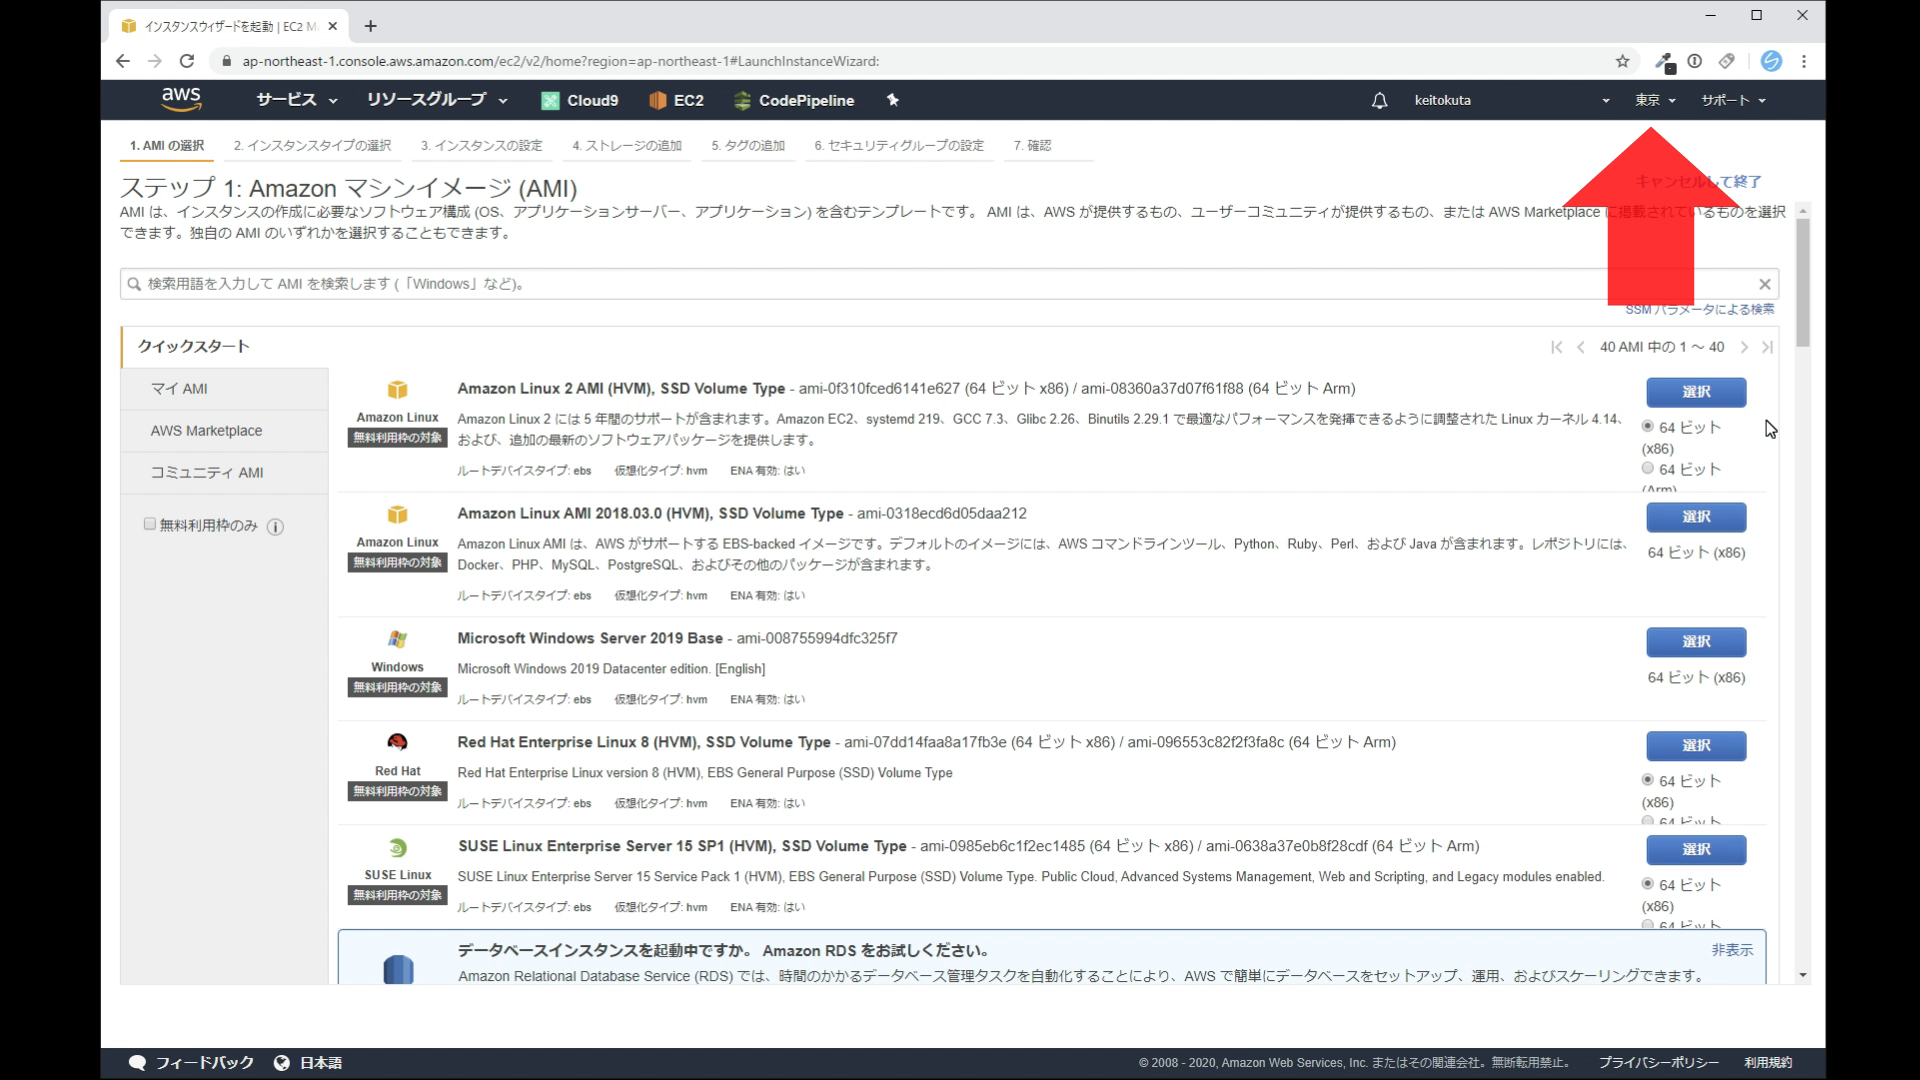Click the browser forward arrow

coord(154,61)
